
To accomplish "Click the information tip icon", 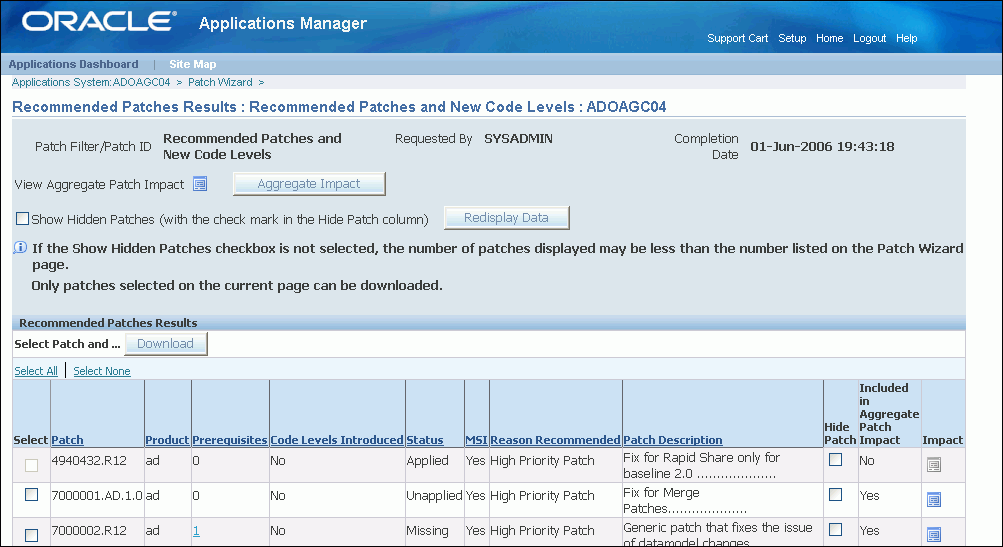I will 20,248.
